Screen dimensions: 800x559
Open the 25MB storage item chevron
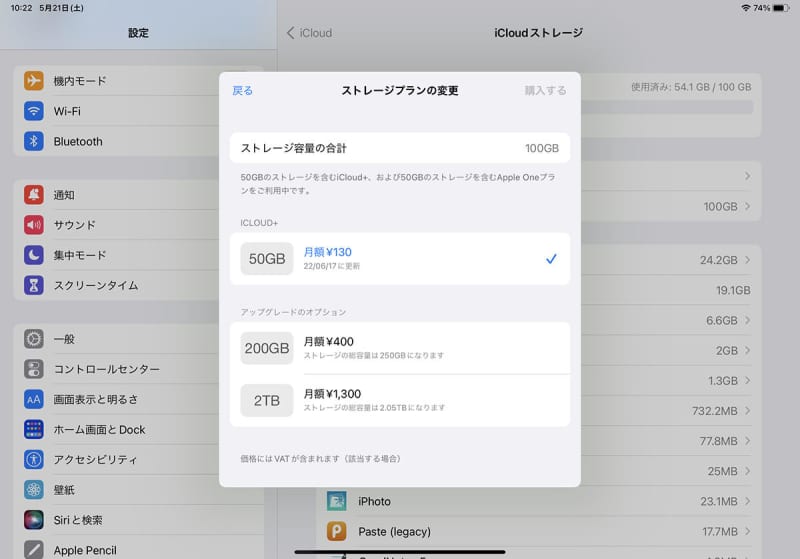747,471
